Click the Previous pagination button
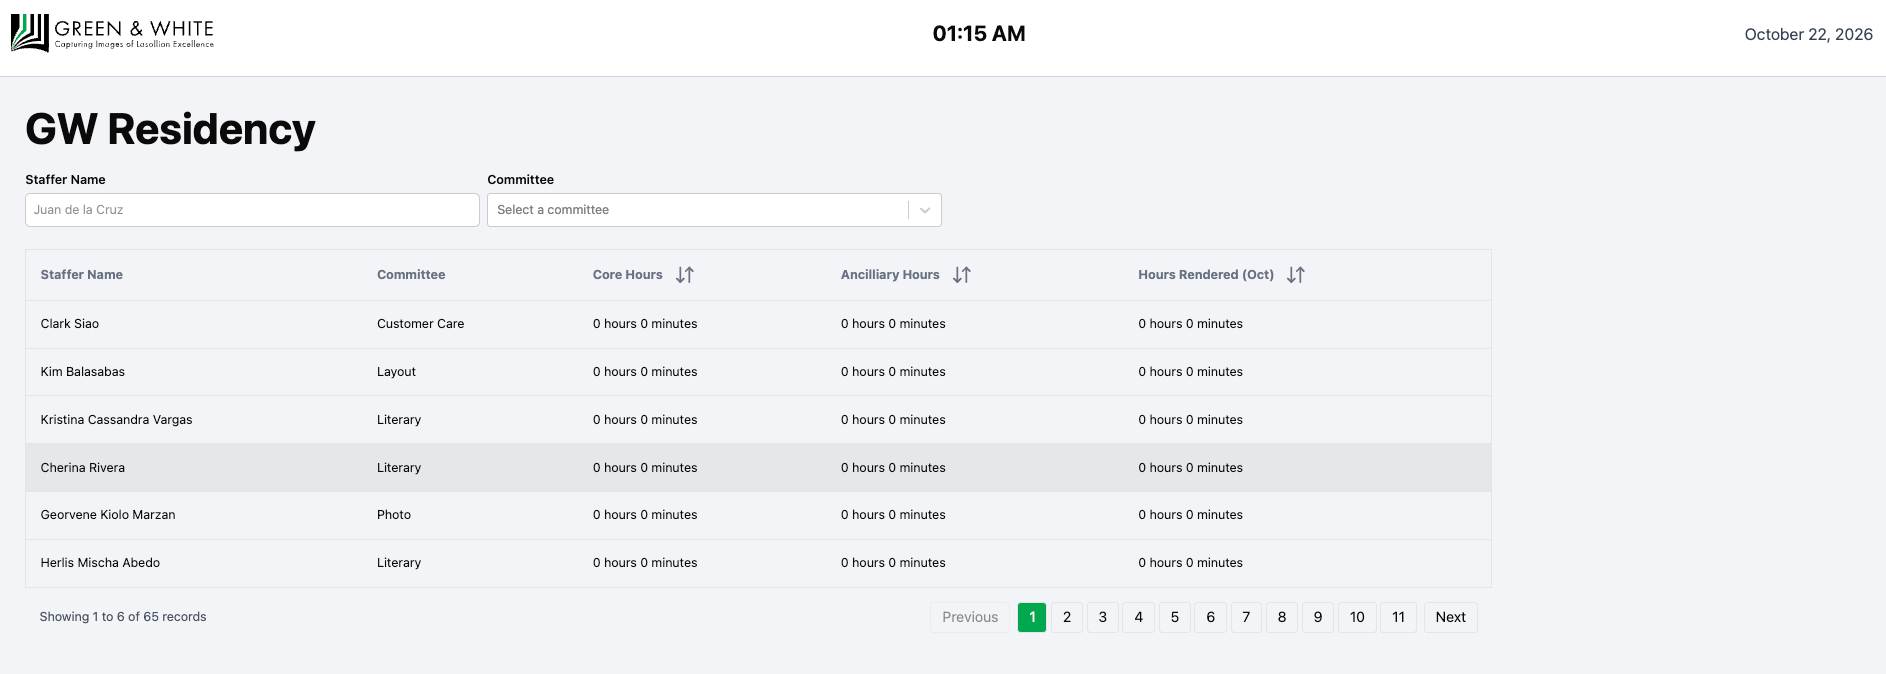The height and width of the screenshot is (674, 1886). [x=970, y=617]
